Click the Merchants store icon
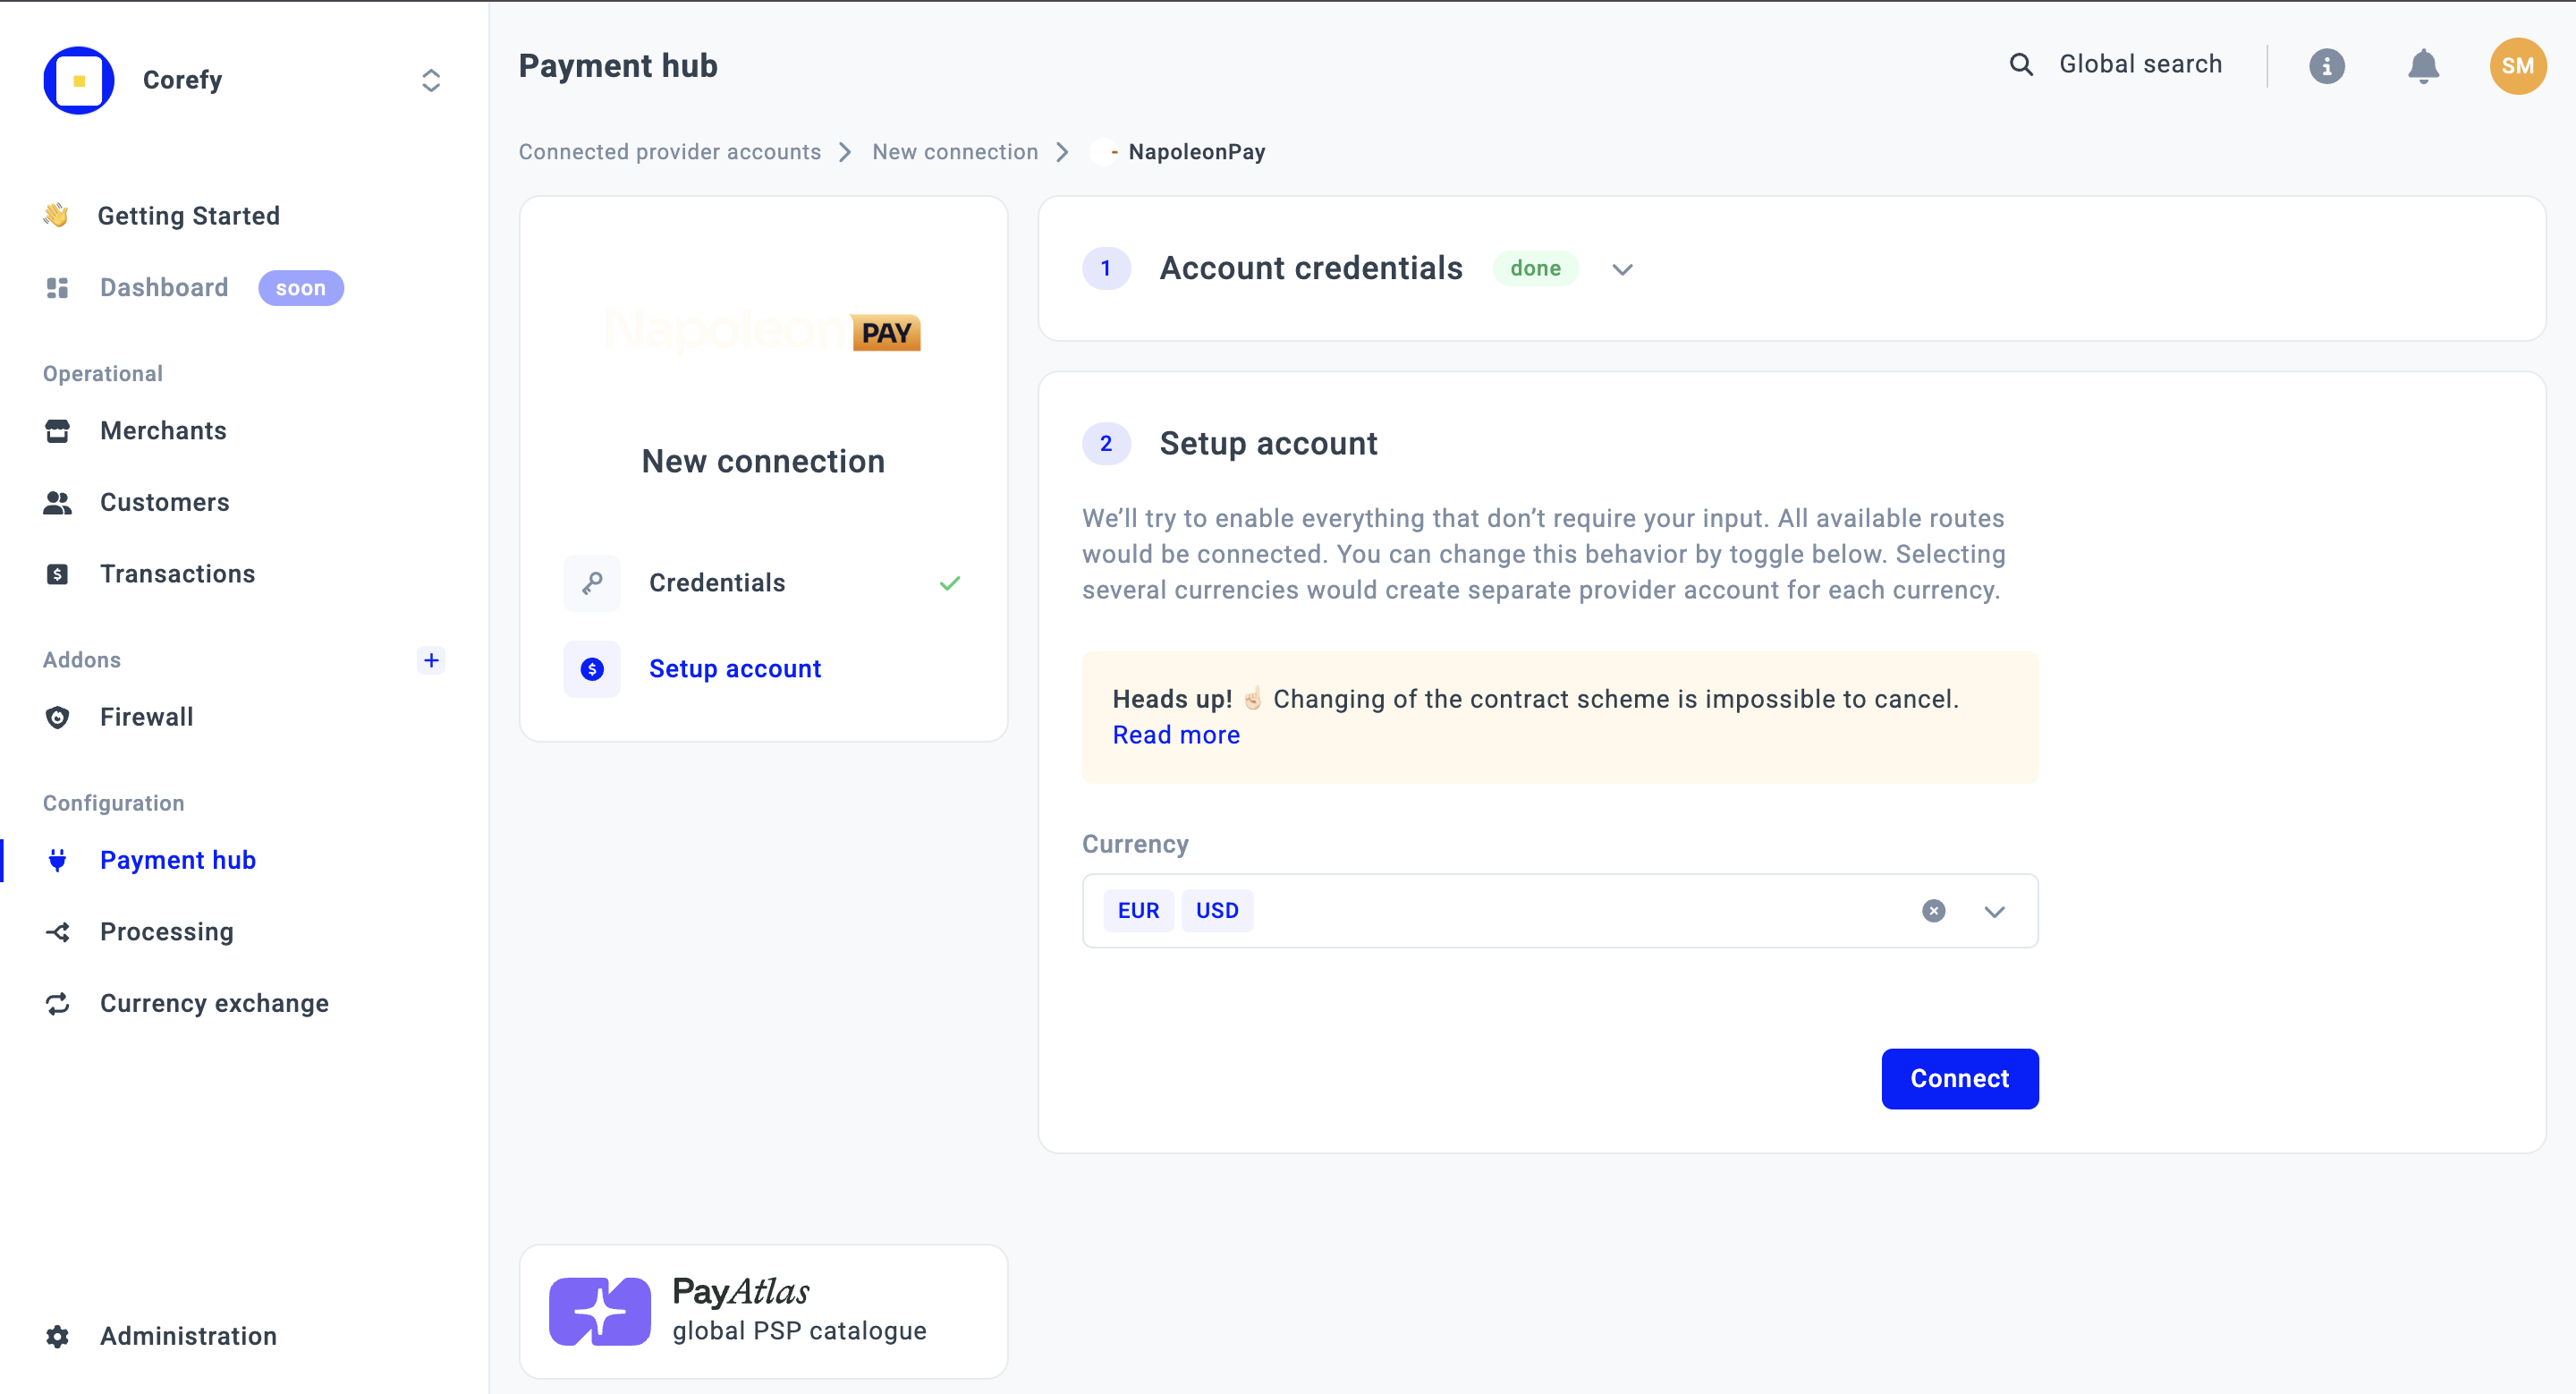 57,431
